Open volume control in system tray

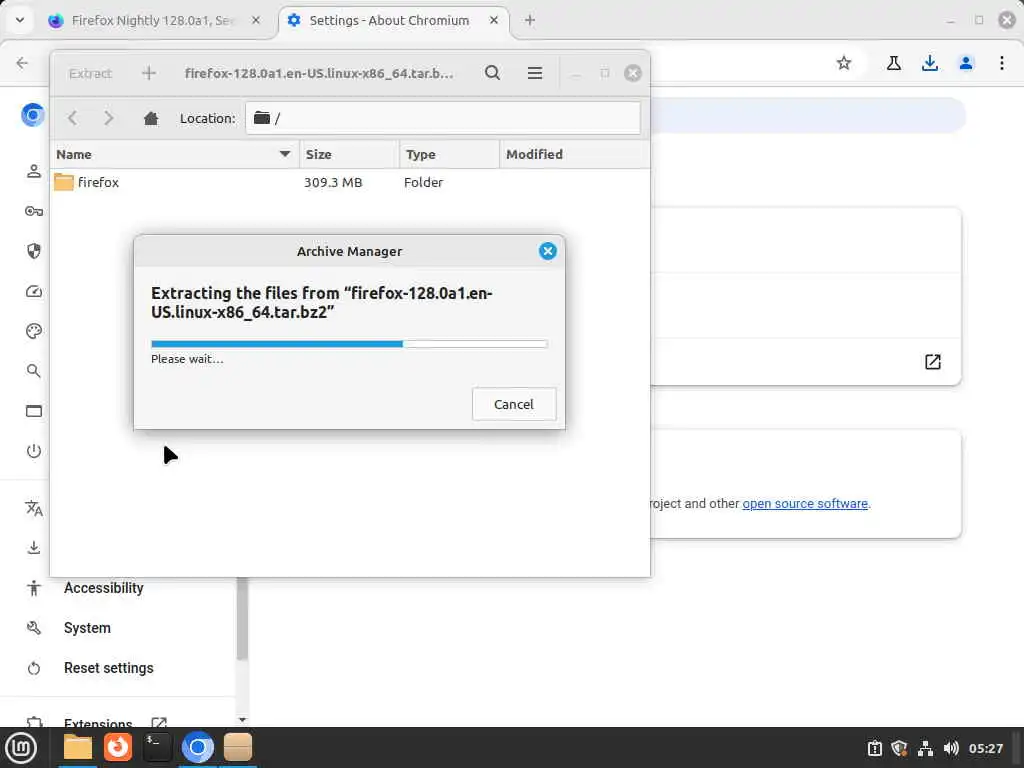click(x=951, y=748)
